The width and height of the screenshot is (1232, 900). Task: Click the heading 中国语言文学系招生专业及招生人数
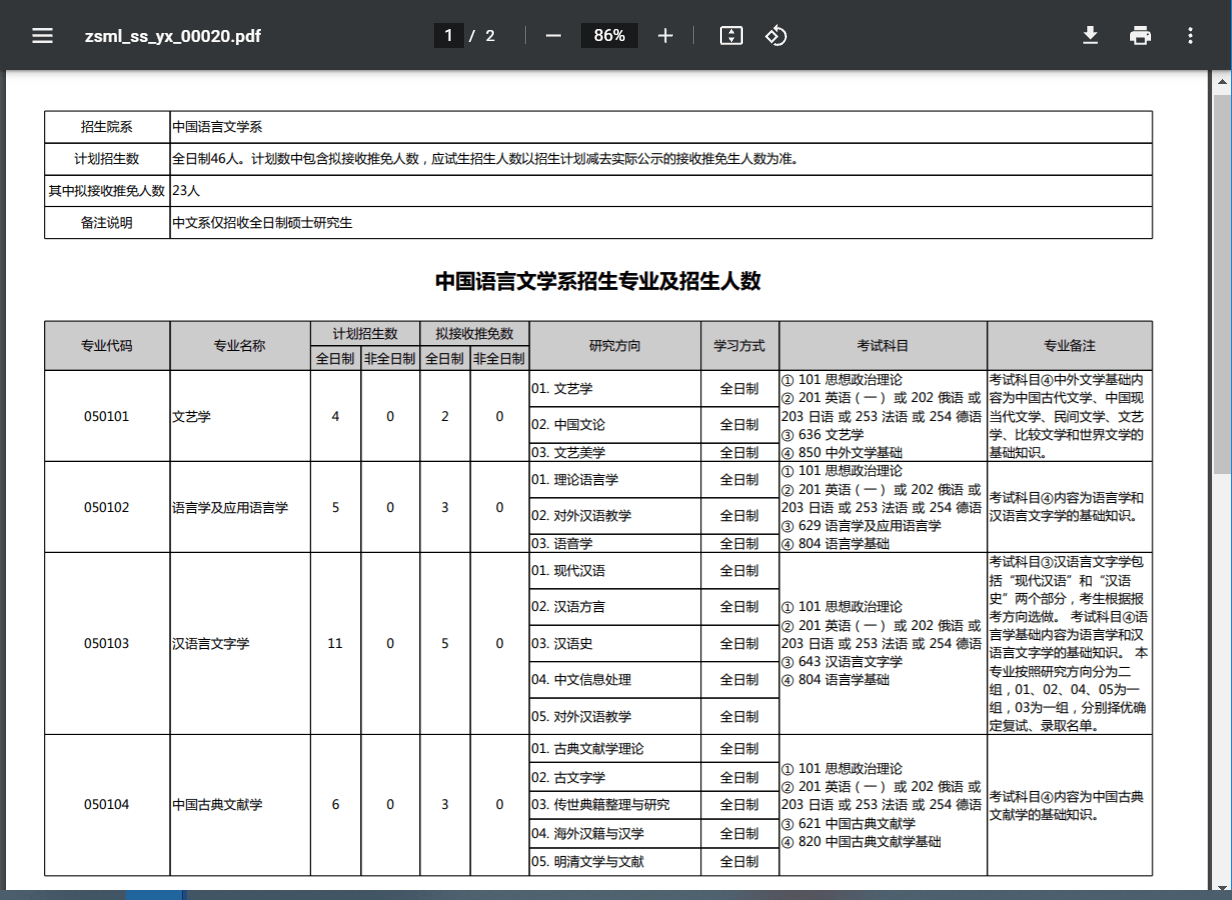(598, 281)
